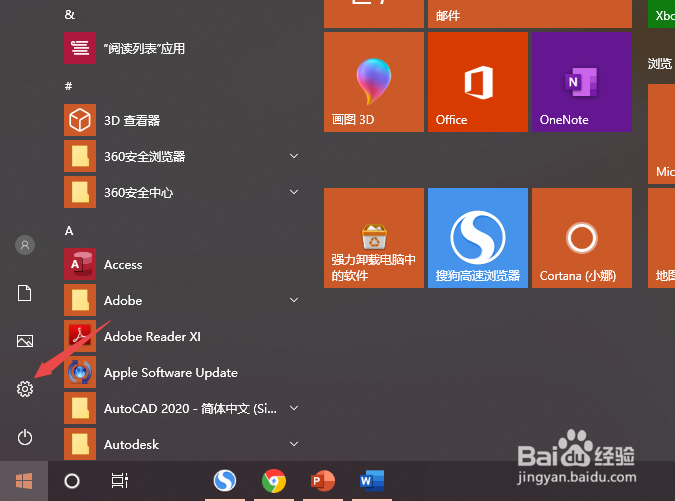Click the Autodesk folder entry

click(x=183, y=444)
